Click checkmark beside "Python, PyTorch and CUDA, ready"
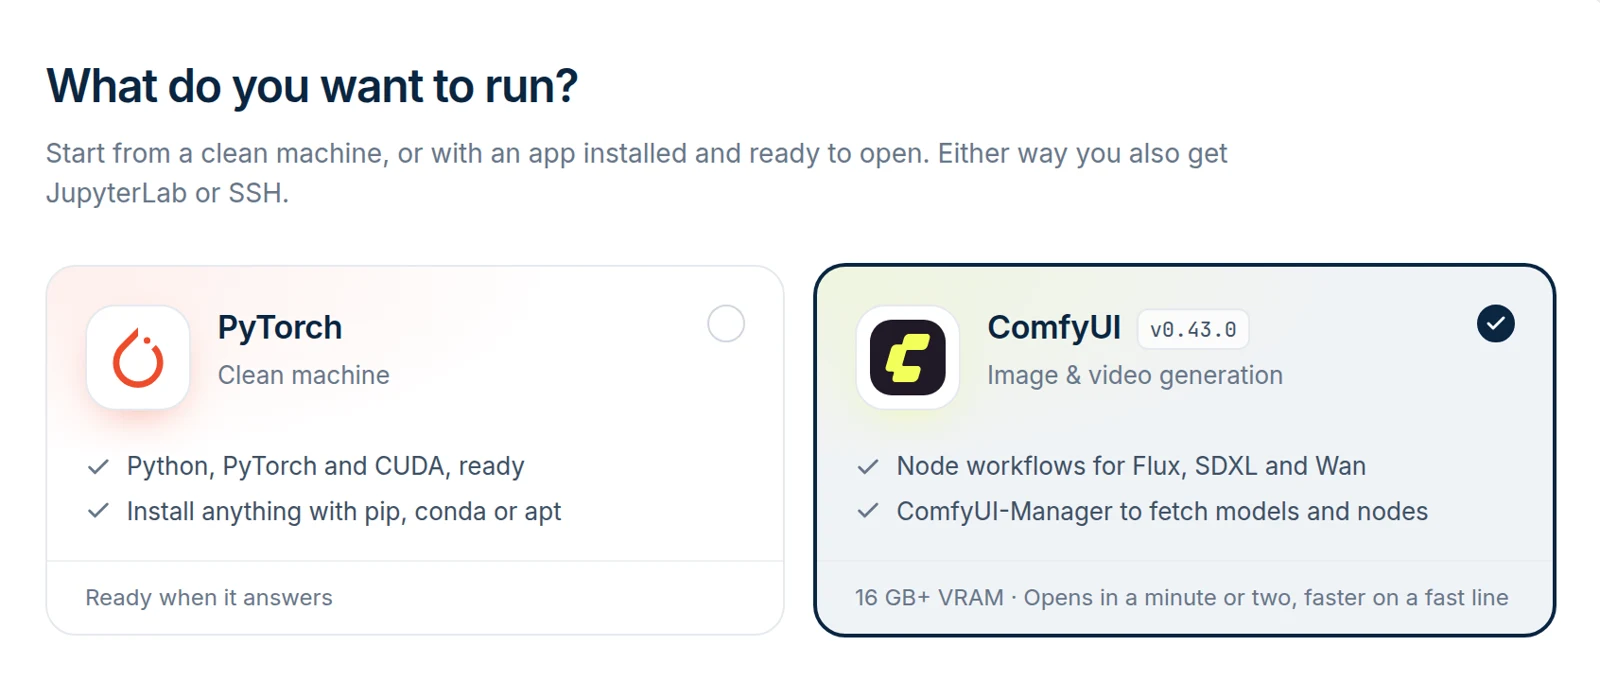 pyautogui.click(x=98, y=466)
